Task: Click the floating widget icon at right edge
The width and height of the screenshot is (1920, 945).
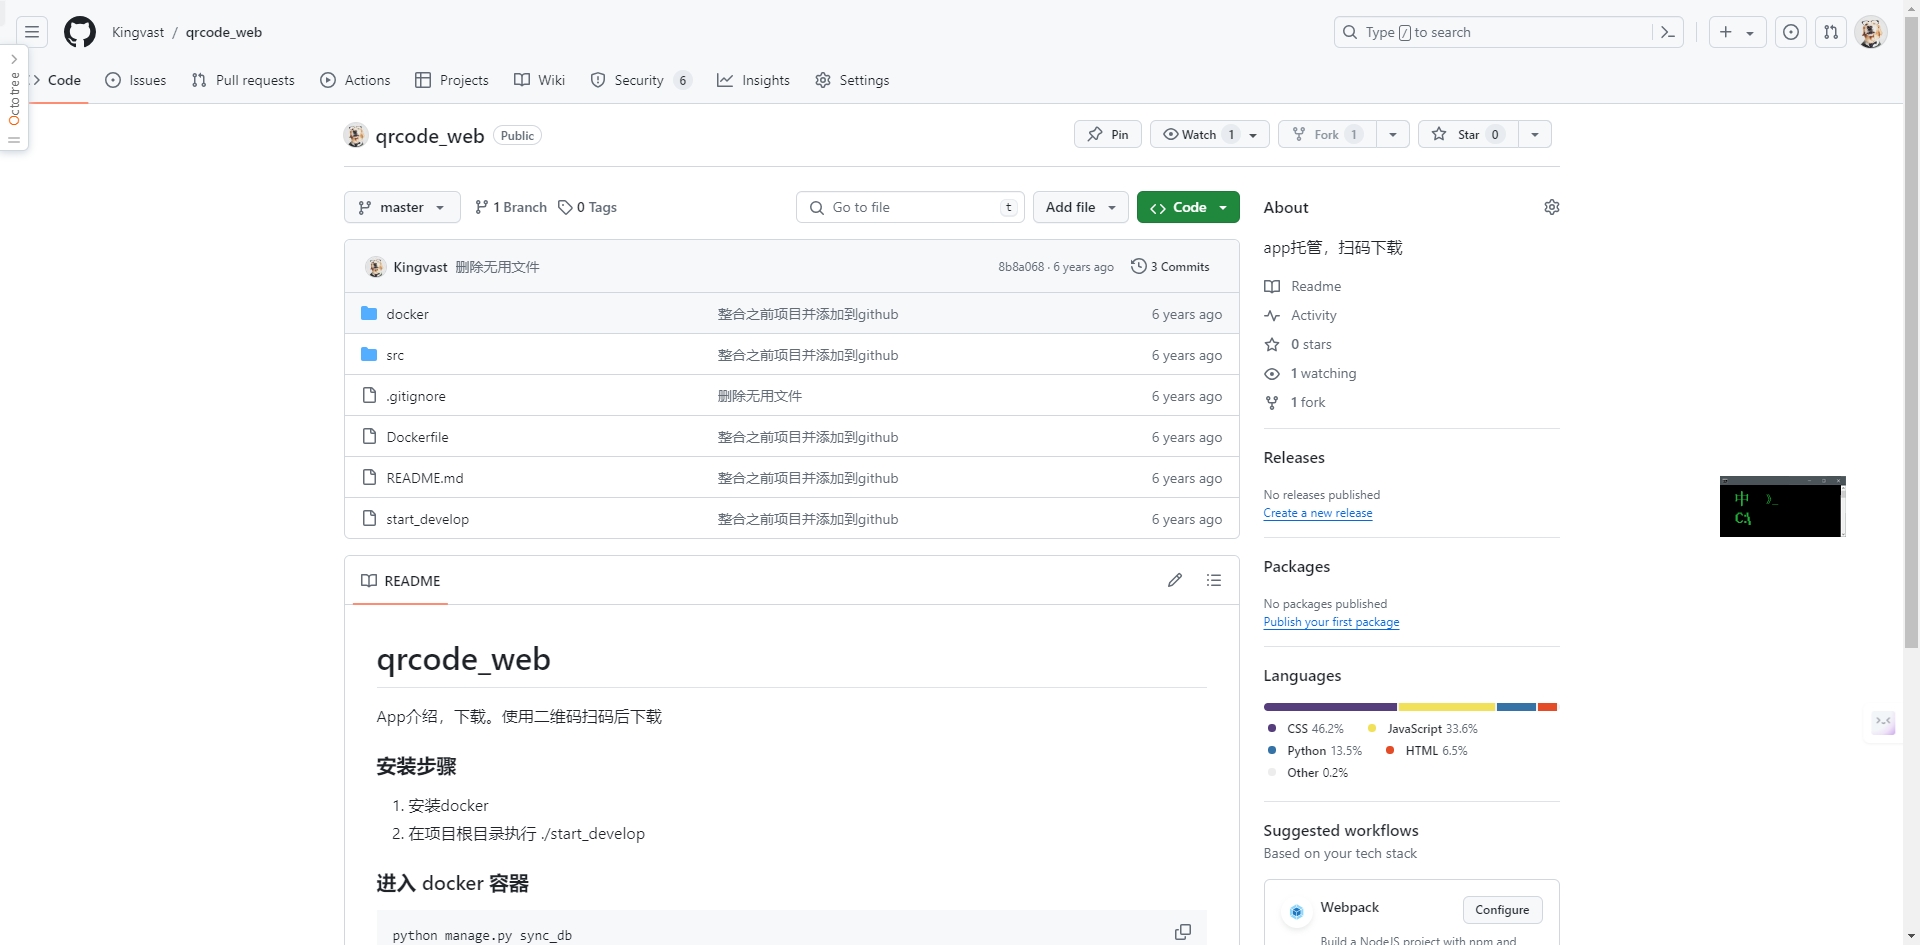Action: click(1883, 722)
